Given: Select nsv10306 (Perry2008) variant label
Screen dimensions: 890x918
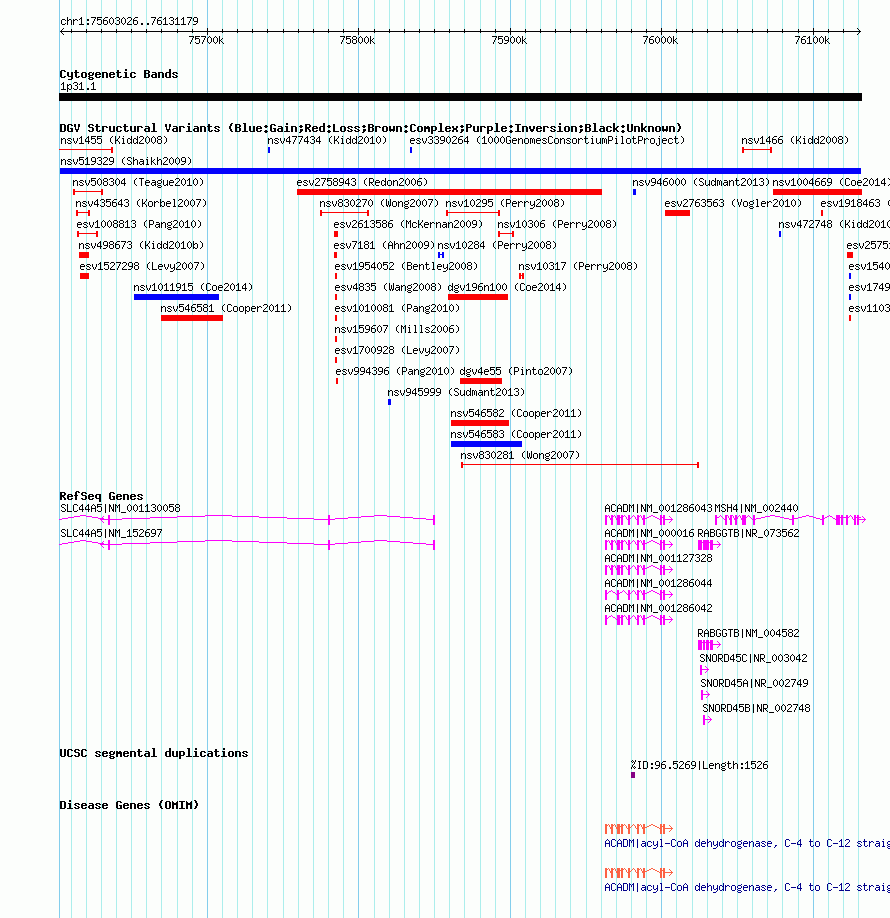Looking at the screenshot, I should 557,225.
